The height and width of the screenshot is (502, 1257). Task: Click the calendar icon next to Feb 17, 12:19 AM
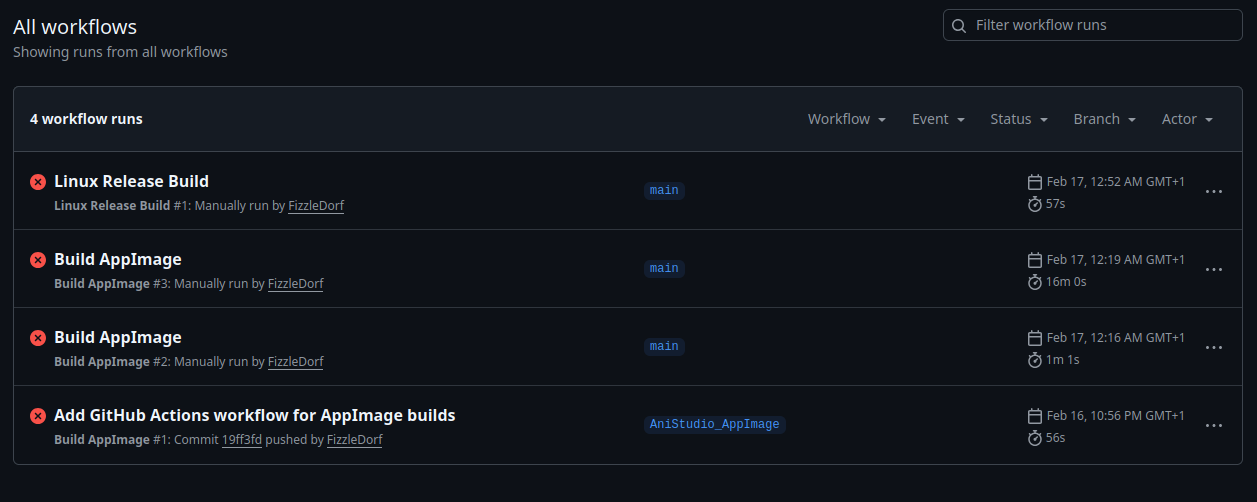1035,260
